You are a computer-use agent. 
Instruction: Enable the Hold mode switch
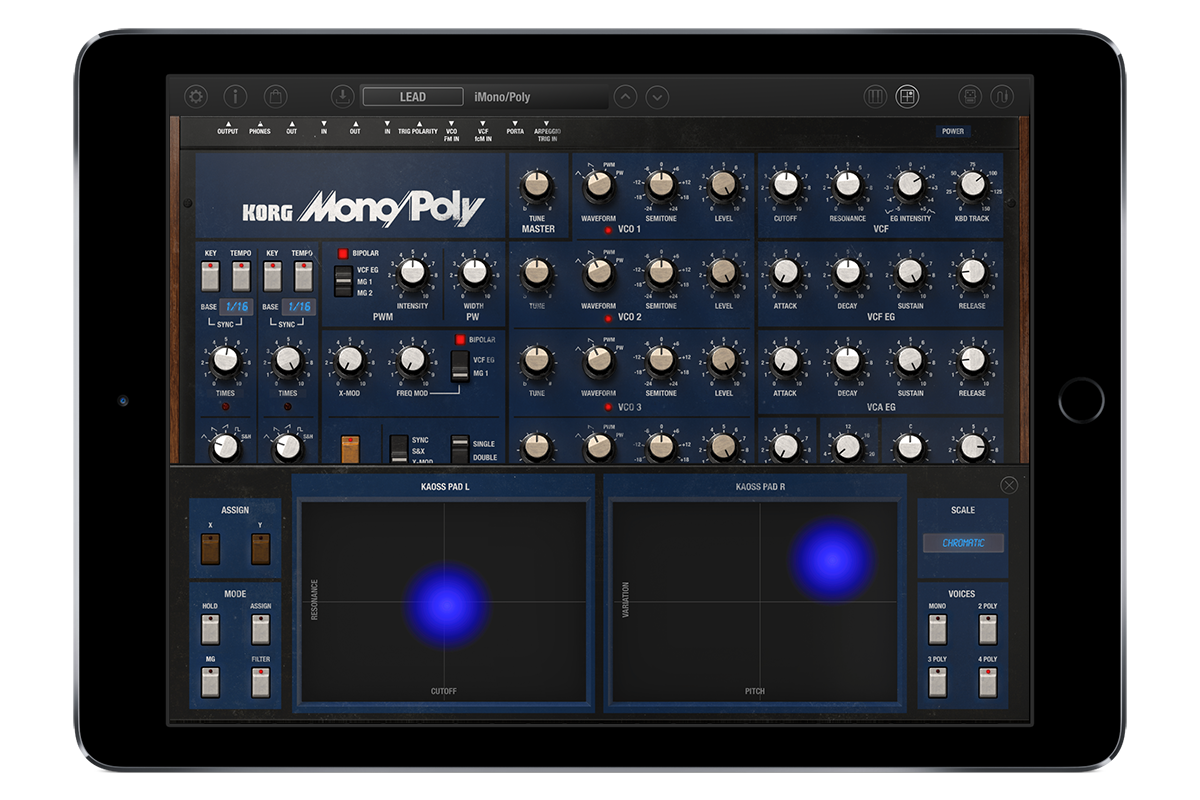210,629
